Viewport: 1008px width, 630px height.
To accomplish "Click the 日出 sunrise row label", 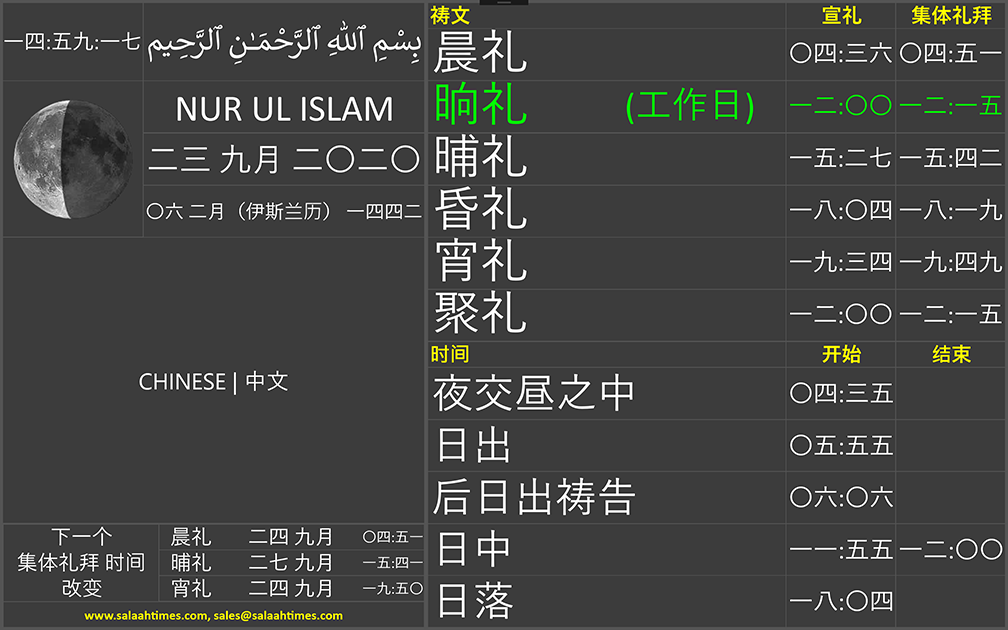I will (x=474, y=446).
